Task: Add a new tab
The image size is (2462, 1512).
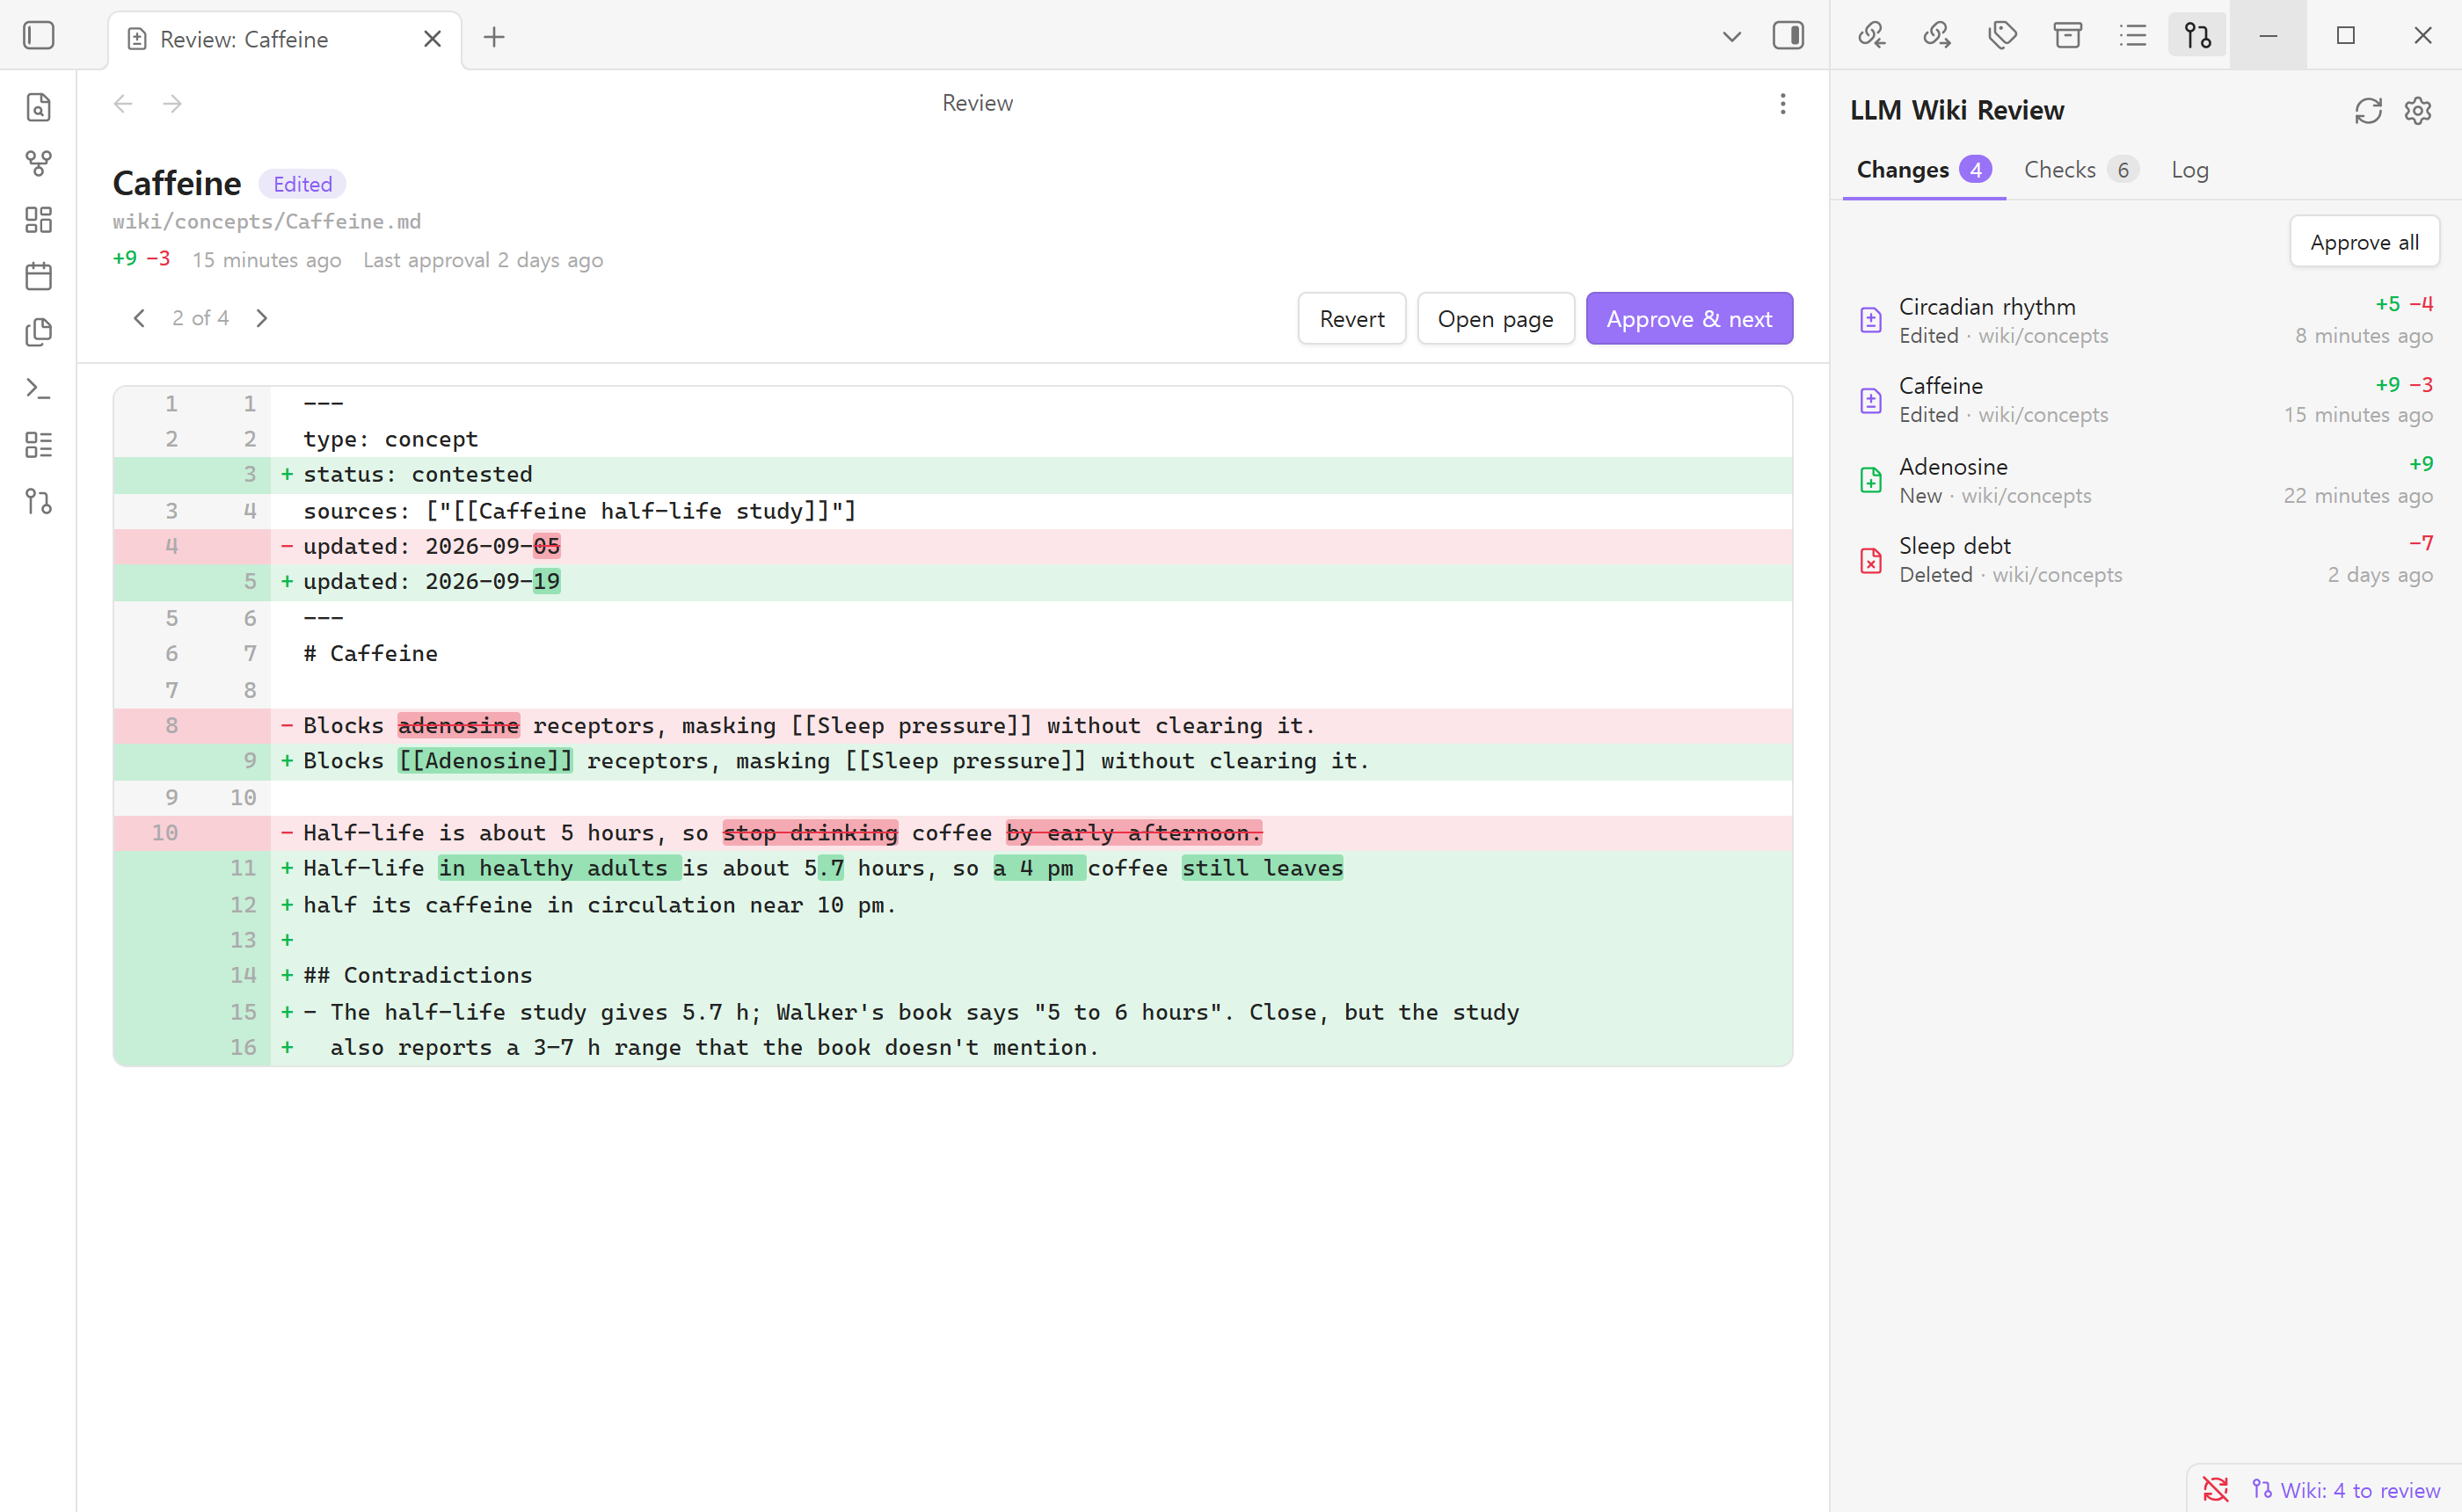Action: point(494,38)
